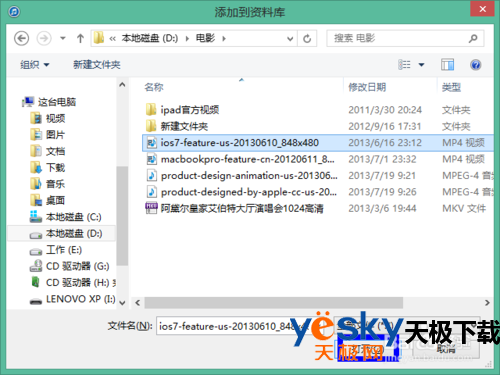Click the file list horizontal scrollbar thumb
Viewport: 500px width, 375px height.
point(274,303)
